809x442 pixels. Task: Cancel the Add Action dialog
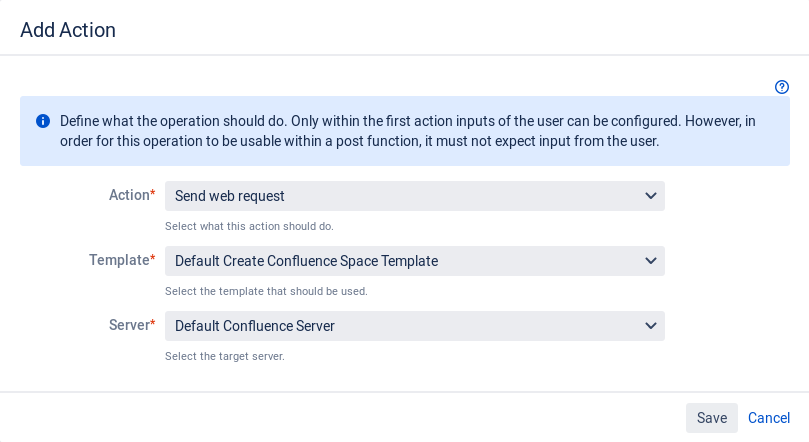(769, 418)
